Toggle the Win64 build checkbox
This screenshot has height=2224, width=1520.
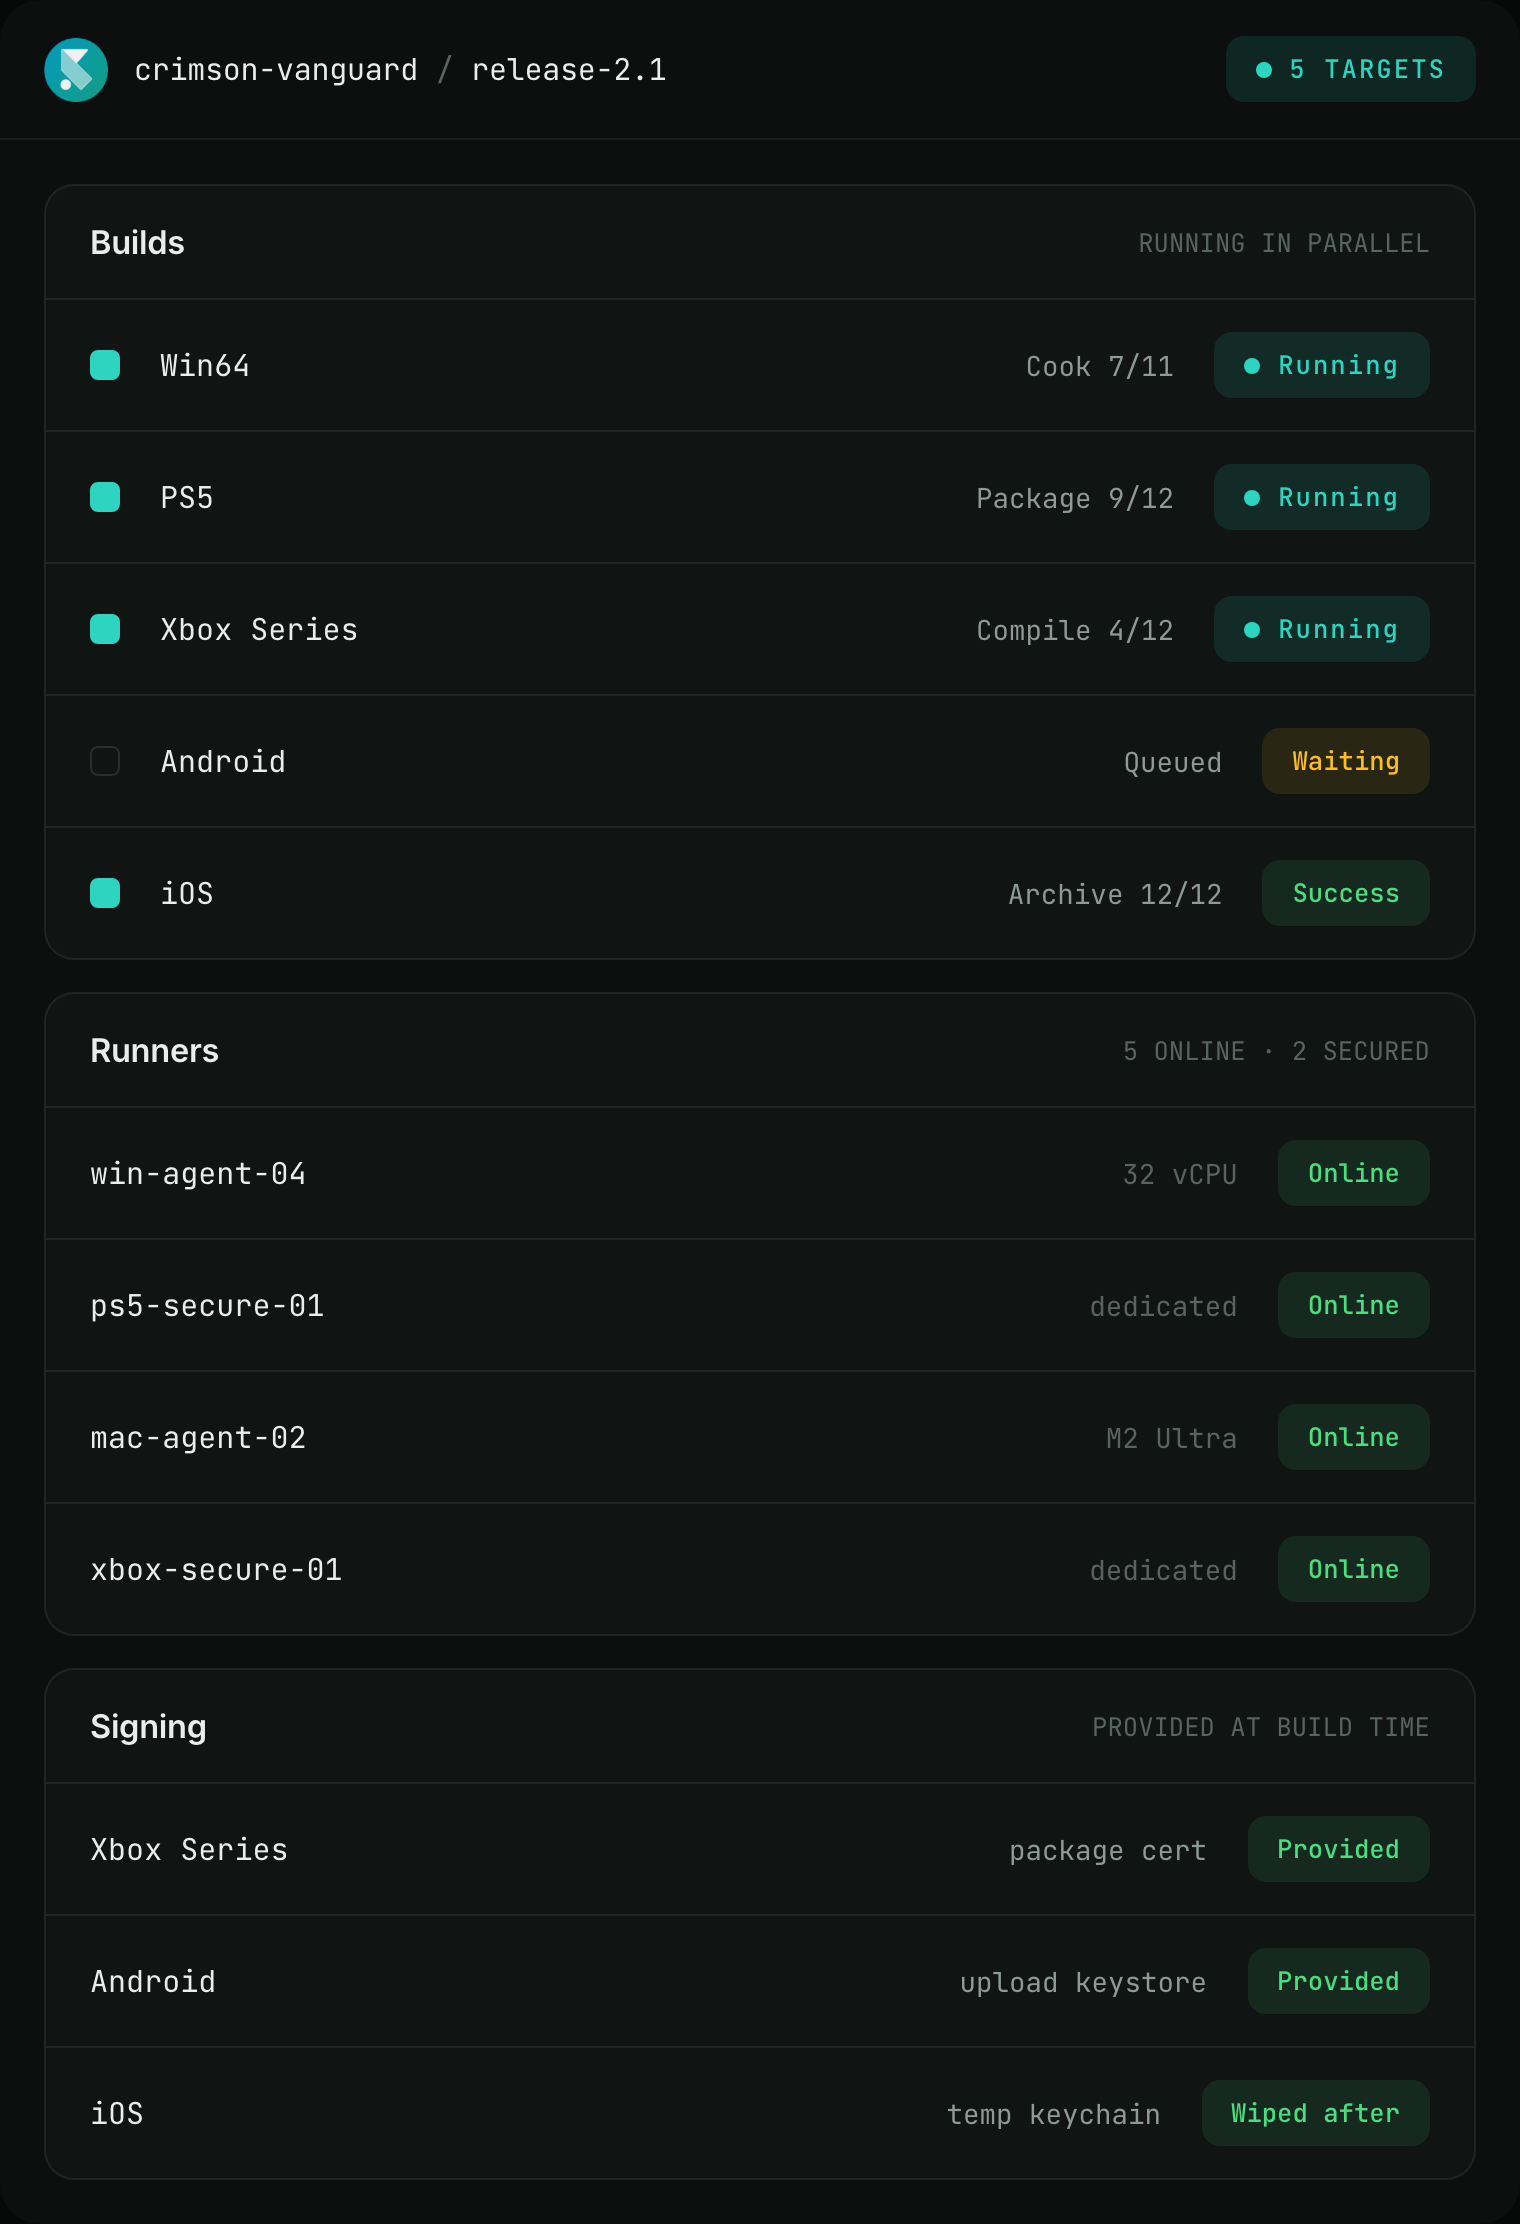click(x=105, y=365)
